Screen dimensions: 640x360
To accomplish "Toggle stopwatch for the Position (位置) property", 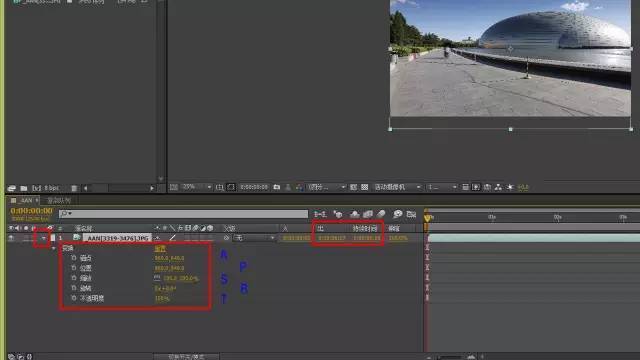I will click(x=74, y=268).
